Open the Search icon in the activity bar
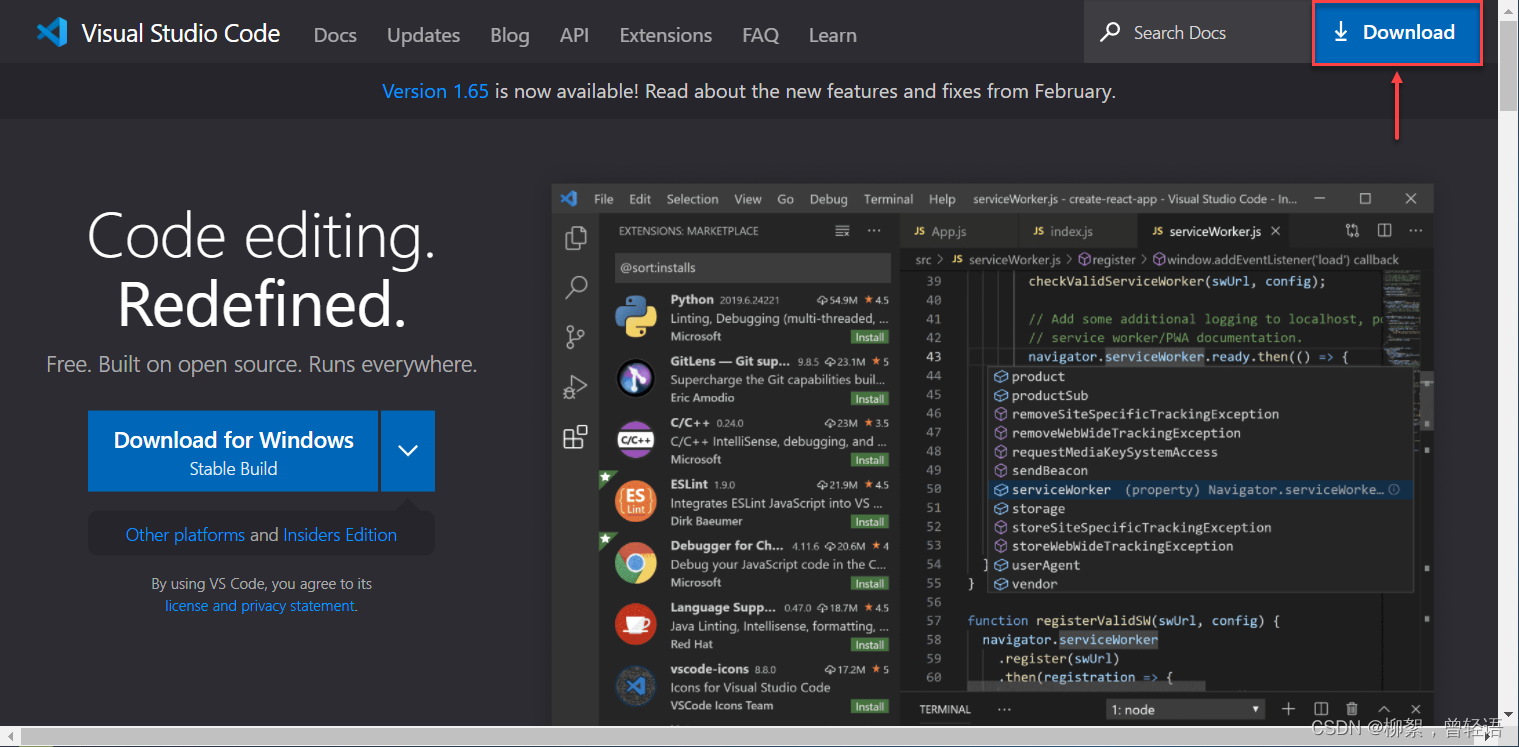 [x=576, y=288]
